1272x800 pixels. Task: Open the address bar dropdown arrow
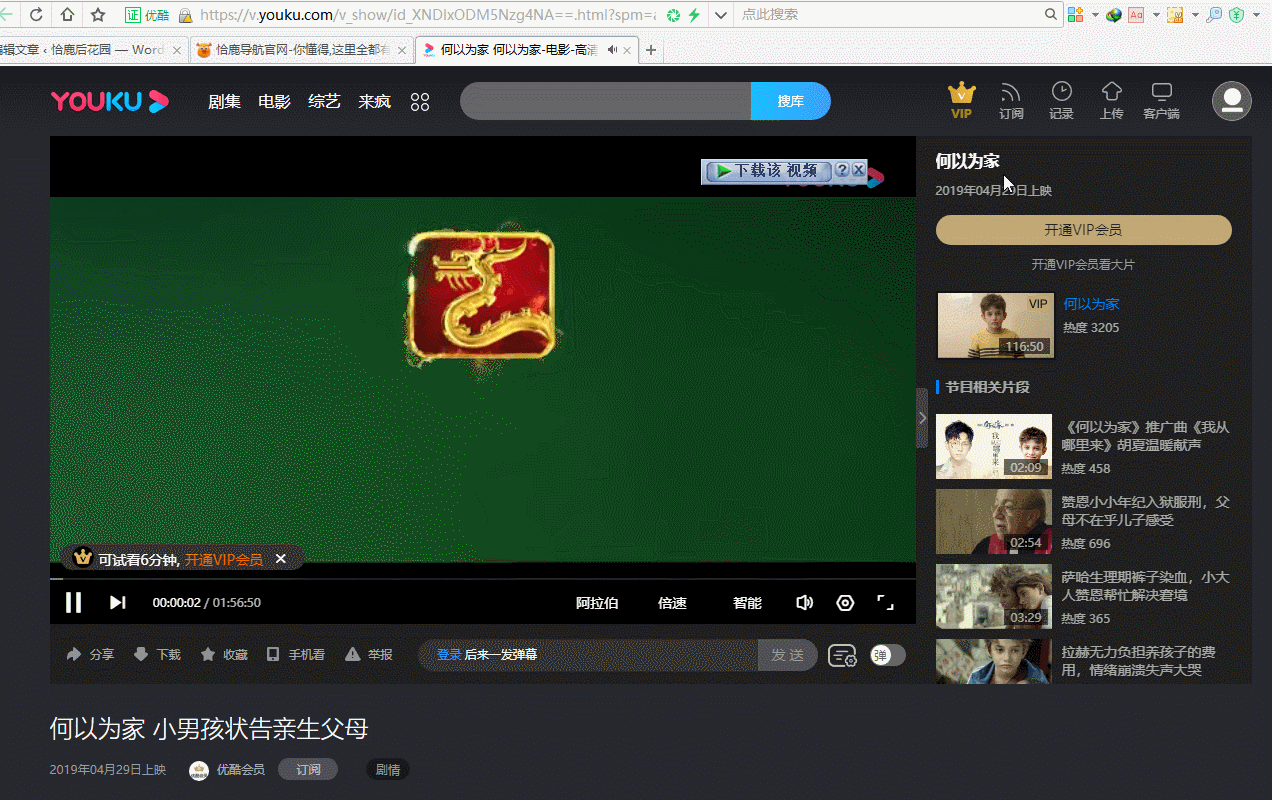coord(720,15)
